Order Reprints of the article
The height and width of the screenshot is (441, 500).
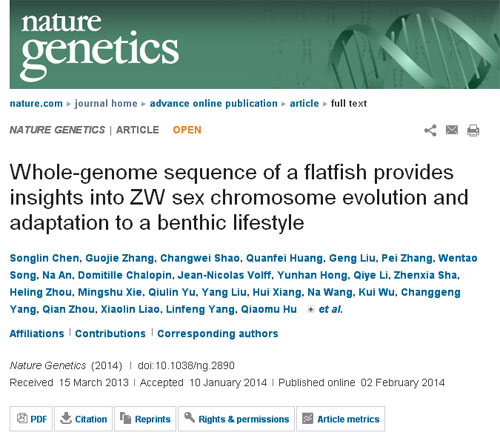pyautogui.click(x=145, y=419)
